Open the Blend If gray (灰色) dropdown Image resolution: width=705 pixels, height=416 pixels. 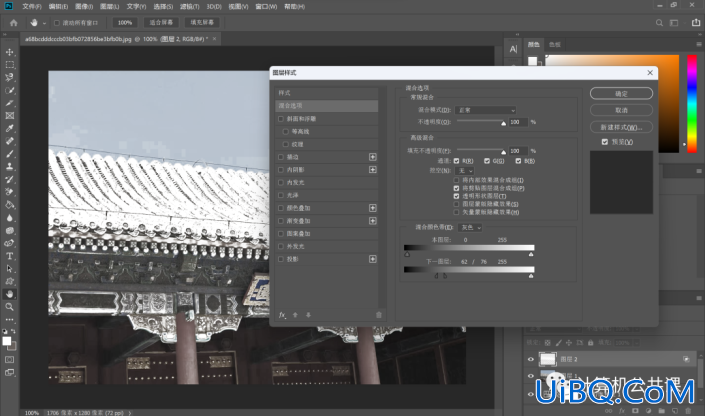coord(470,228)
